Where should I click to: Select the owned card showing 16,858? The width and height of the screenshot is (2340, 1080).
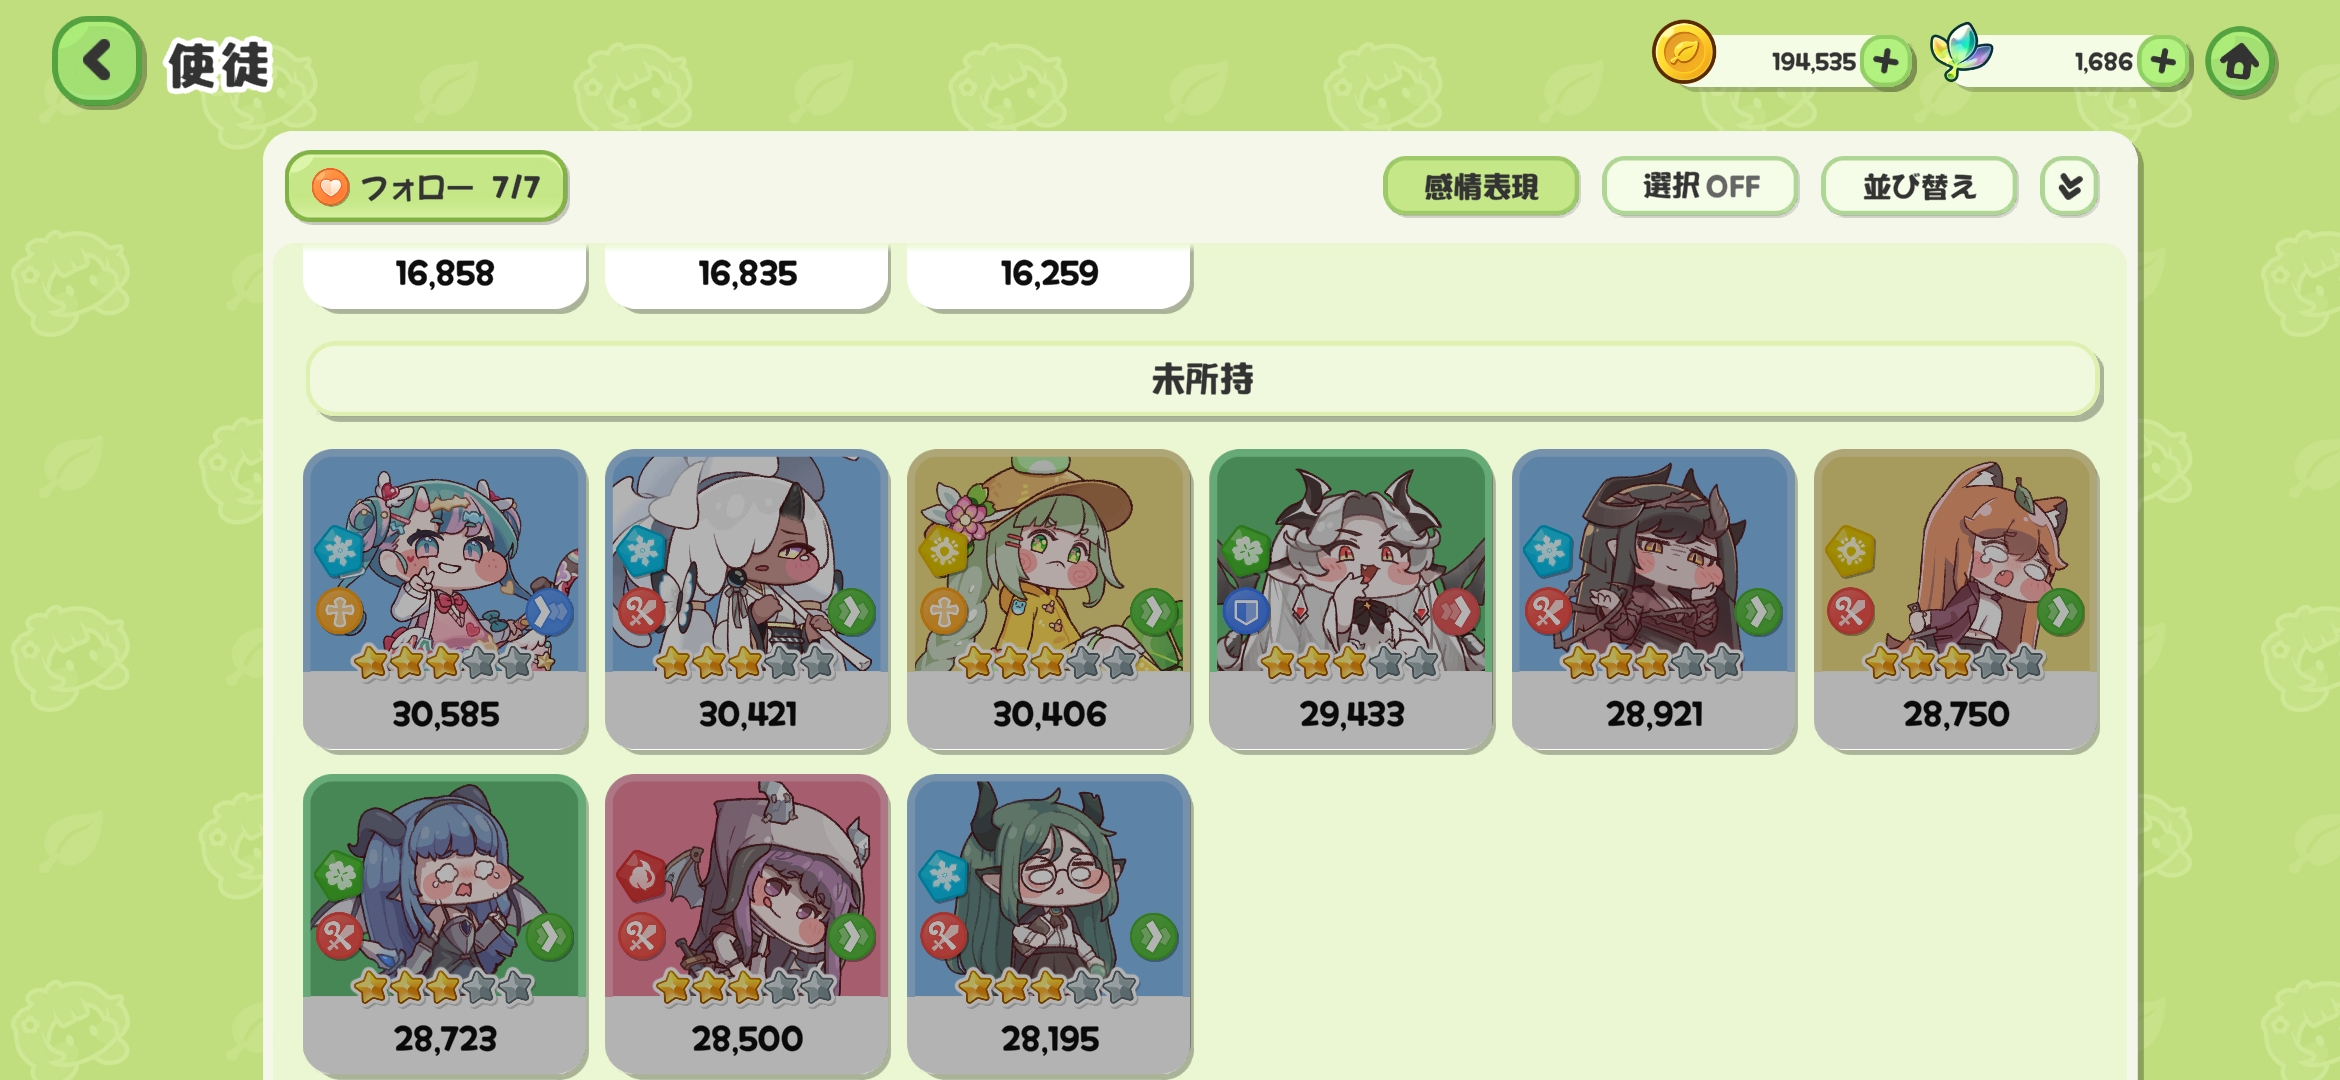(445, 275)
